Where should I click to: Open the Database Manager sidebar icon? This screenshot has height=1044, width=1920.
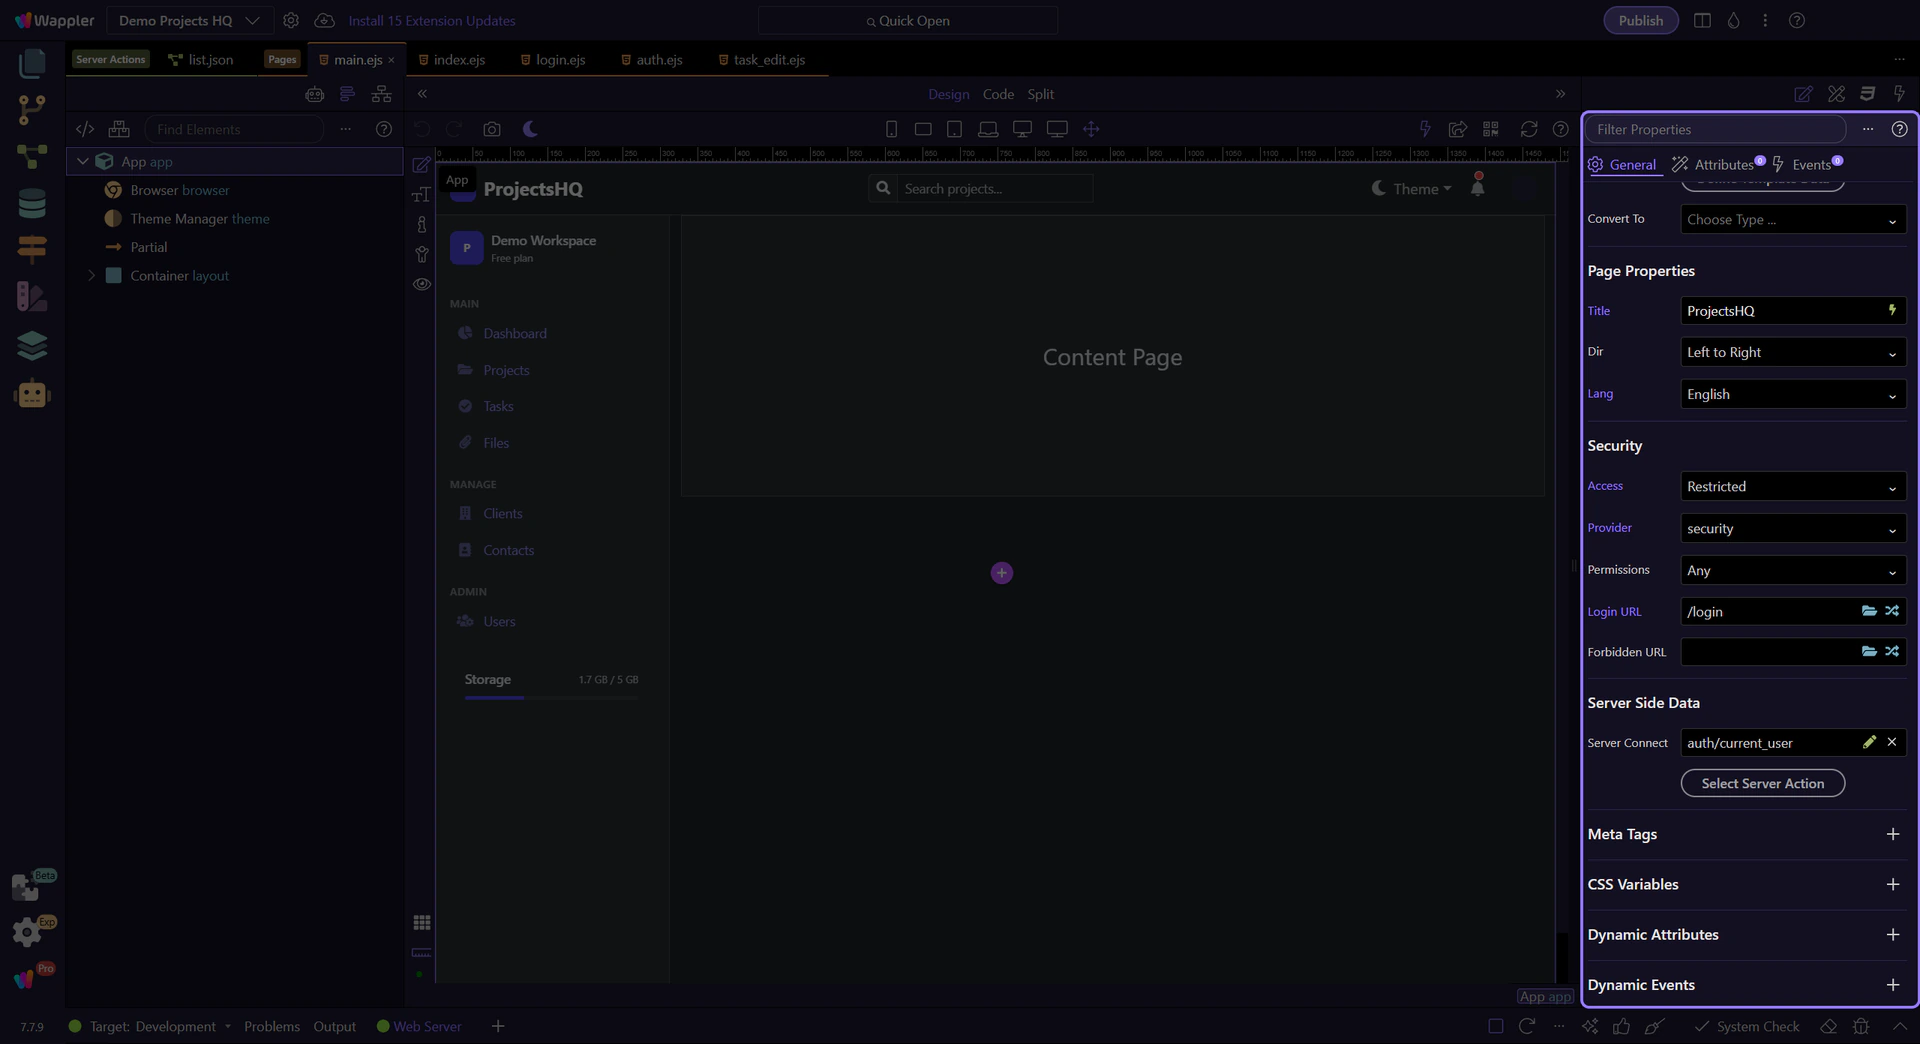[x=32, y=204]
